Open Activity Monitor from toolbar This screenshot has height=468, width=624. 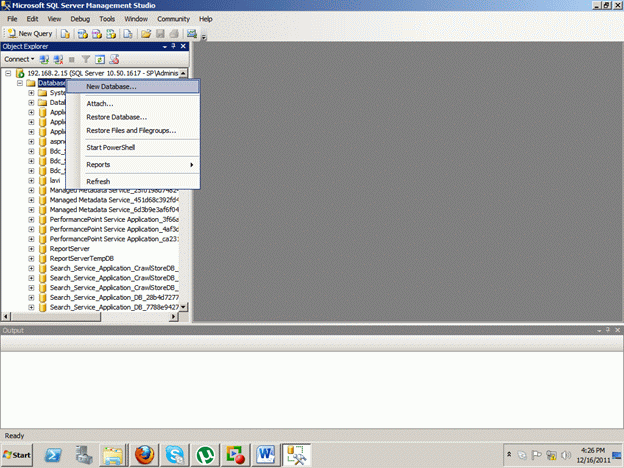click(192, 34)
